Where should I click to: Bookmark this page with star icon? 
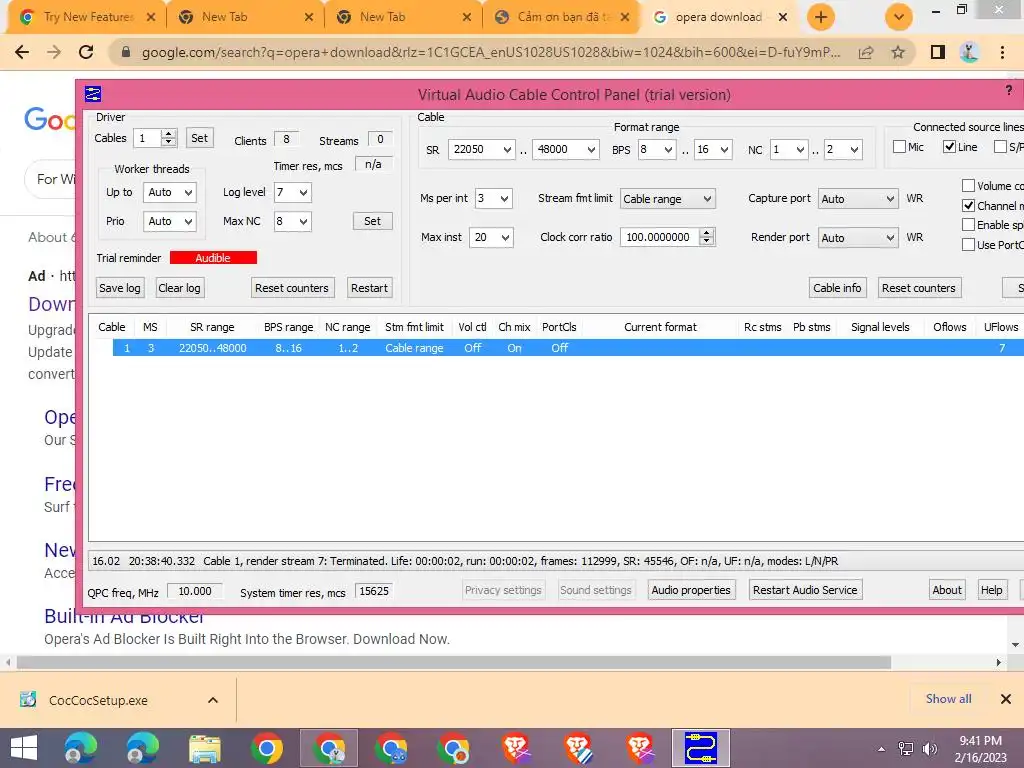(x=898, y=52)
